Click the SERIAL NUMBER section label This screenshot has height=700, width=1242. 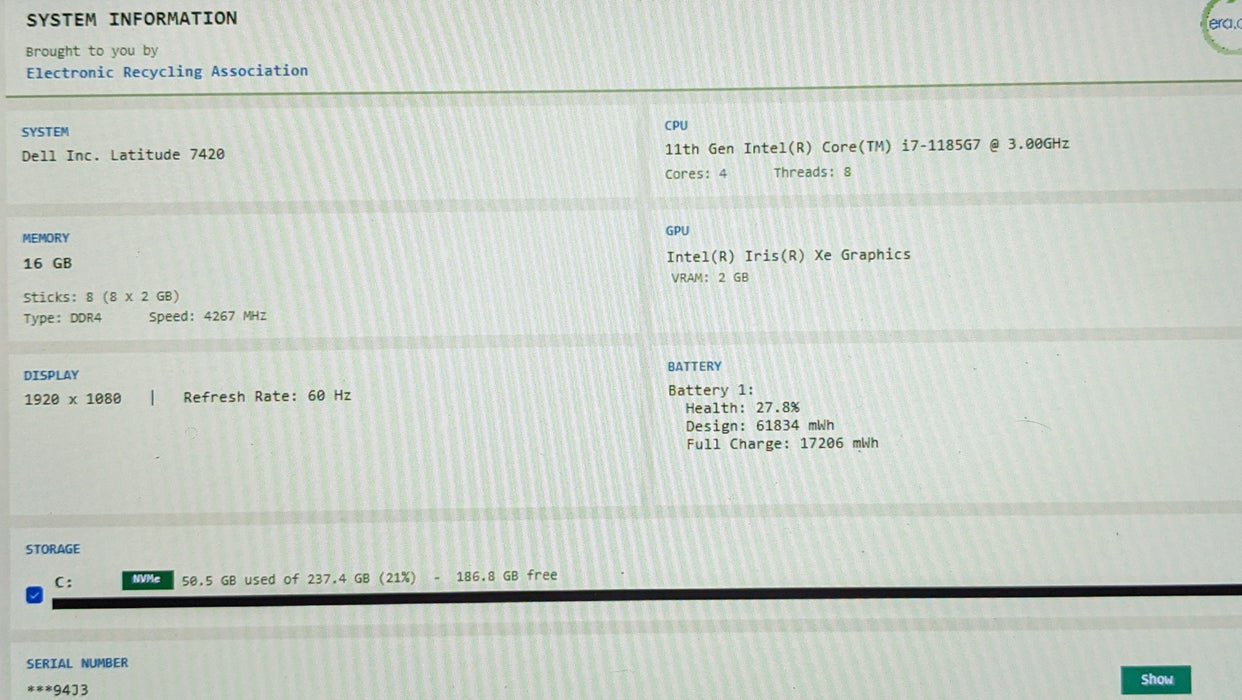(77, 663)
